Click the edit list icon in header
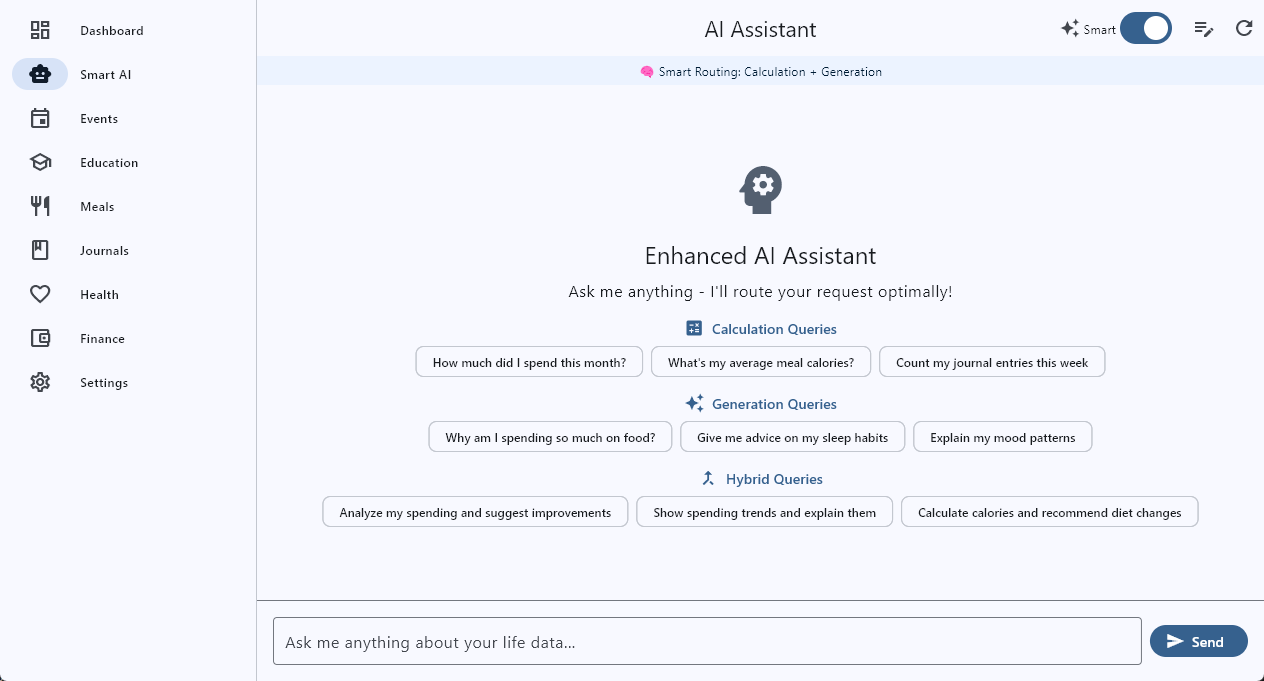 click(1204, 28)
